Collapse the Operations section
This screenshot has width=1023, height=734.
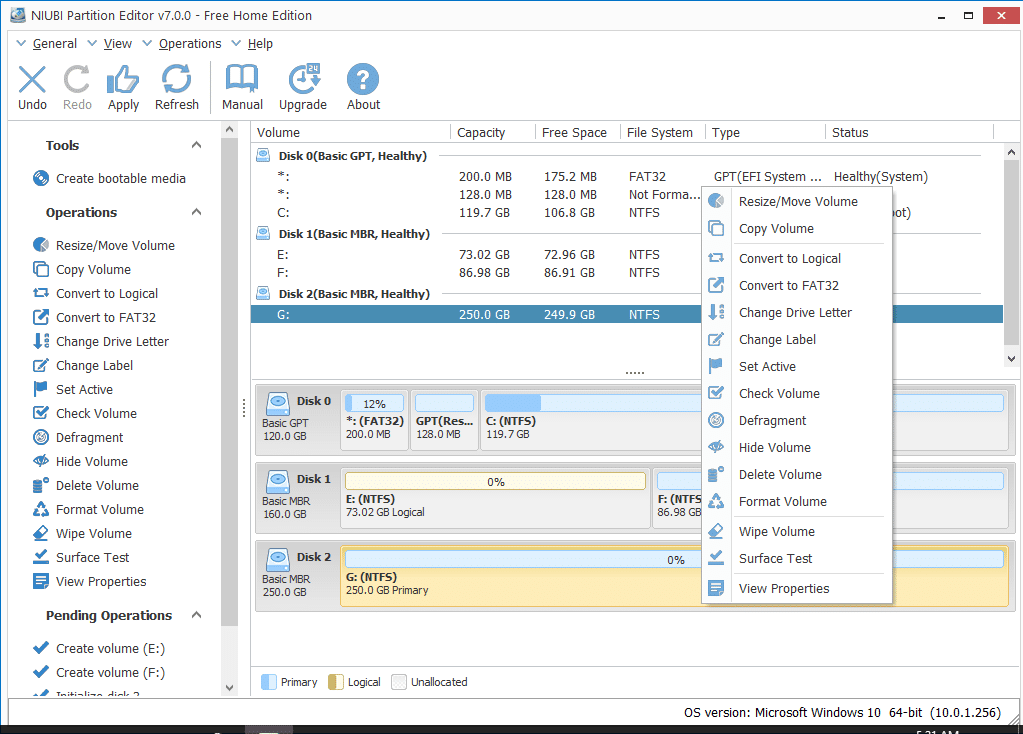point(196,212)
